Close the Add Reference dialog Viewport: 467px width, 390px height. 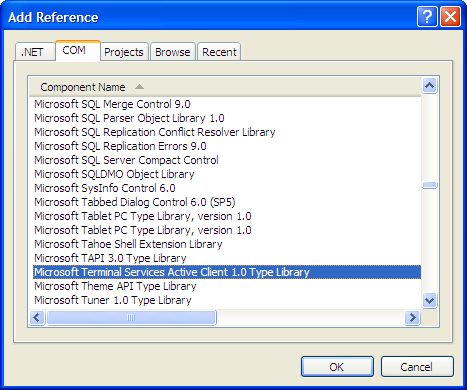pyautogui.click(x=450, y=16)
